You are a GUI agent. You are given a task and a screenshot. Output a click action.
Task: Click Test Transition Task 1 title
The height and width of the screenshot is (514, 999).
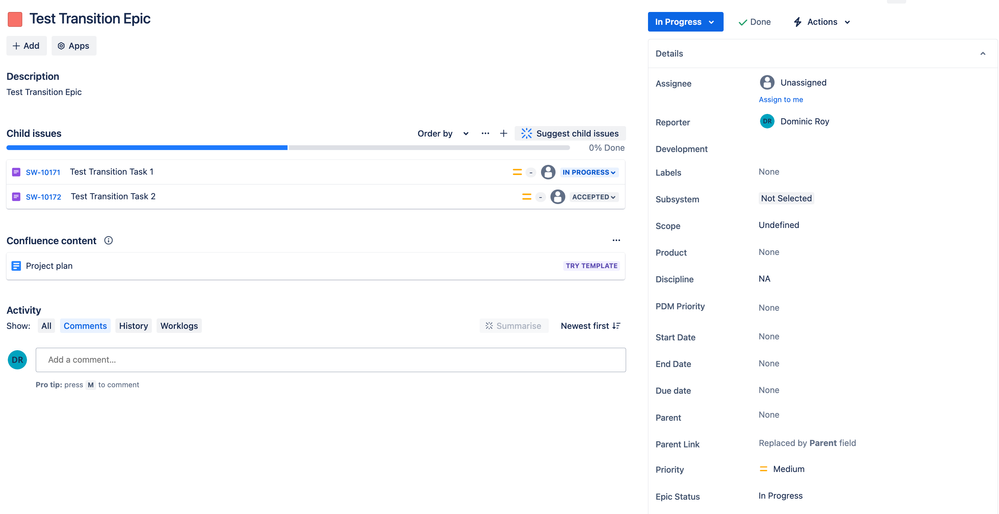tap(111, 172)
